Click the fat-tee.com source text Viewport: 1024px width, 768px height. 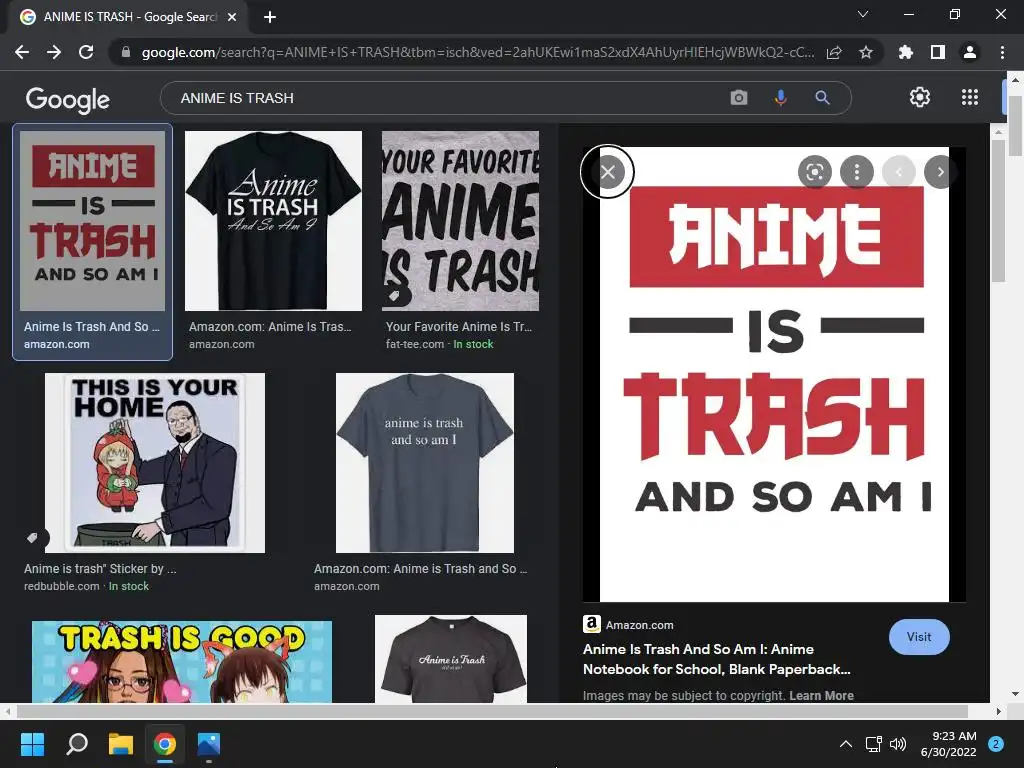pos(414,344)
